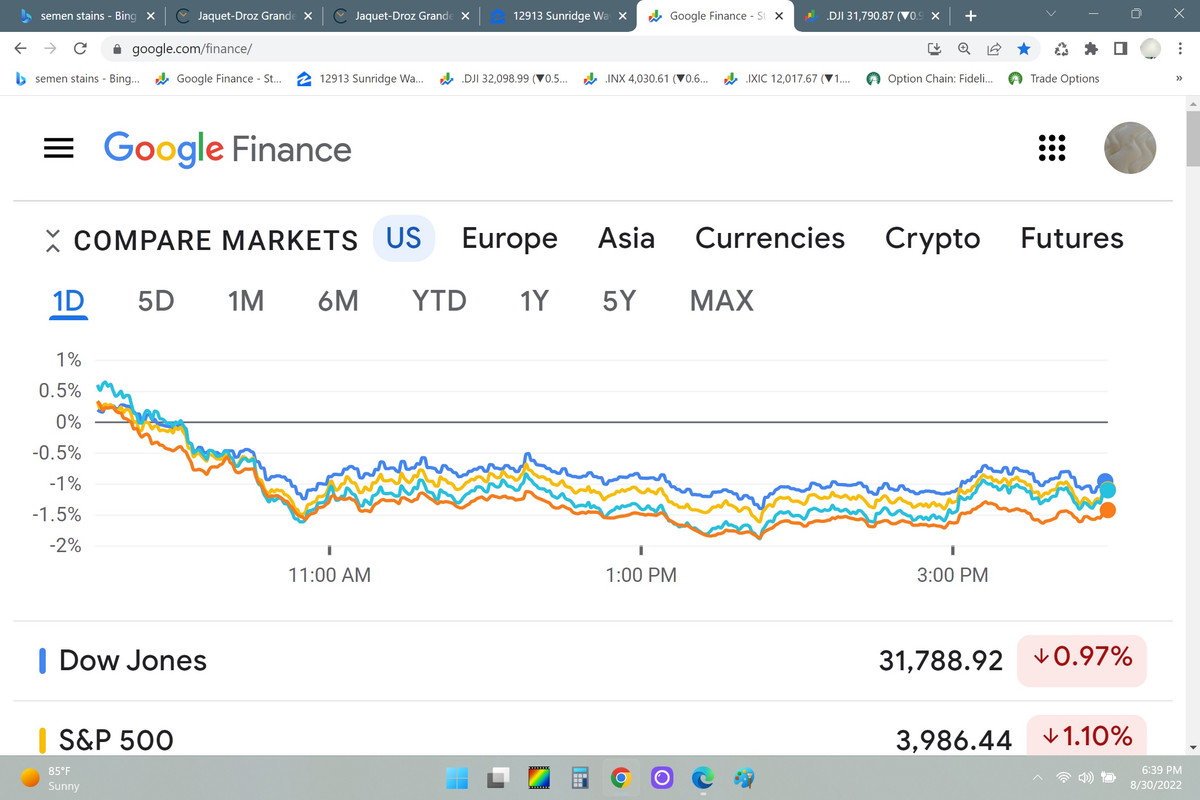
Task: Open the Chrome profile avatar in toolbar
Action: point(1152,48)
